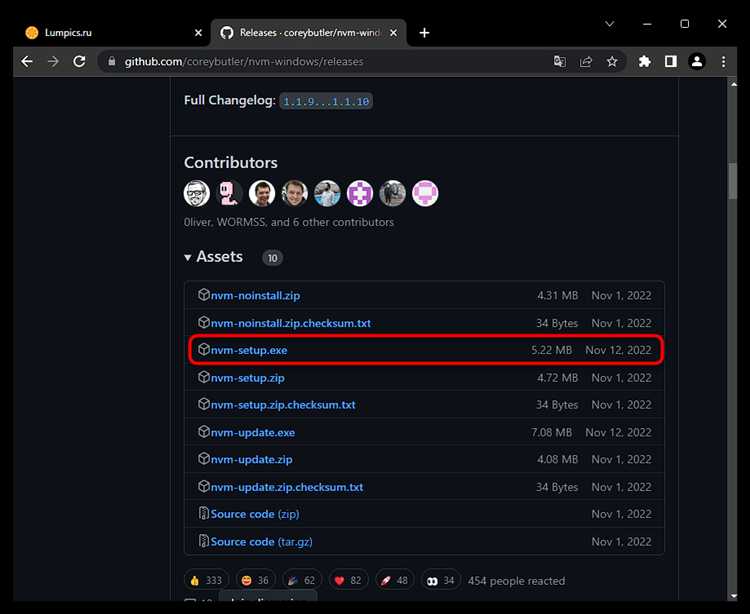750x614 pixels.
Task: Open the extensions puzzle icon
Action: 645,61
